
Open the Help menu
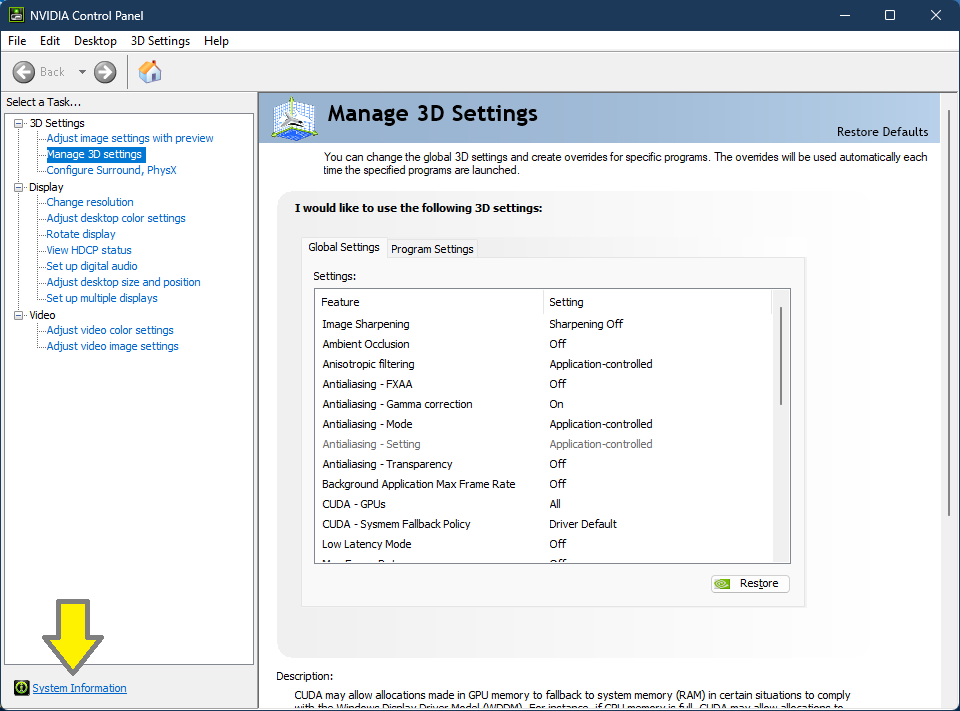click(x=216, y=41)
